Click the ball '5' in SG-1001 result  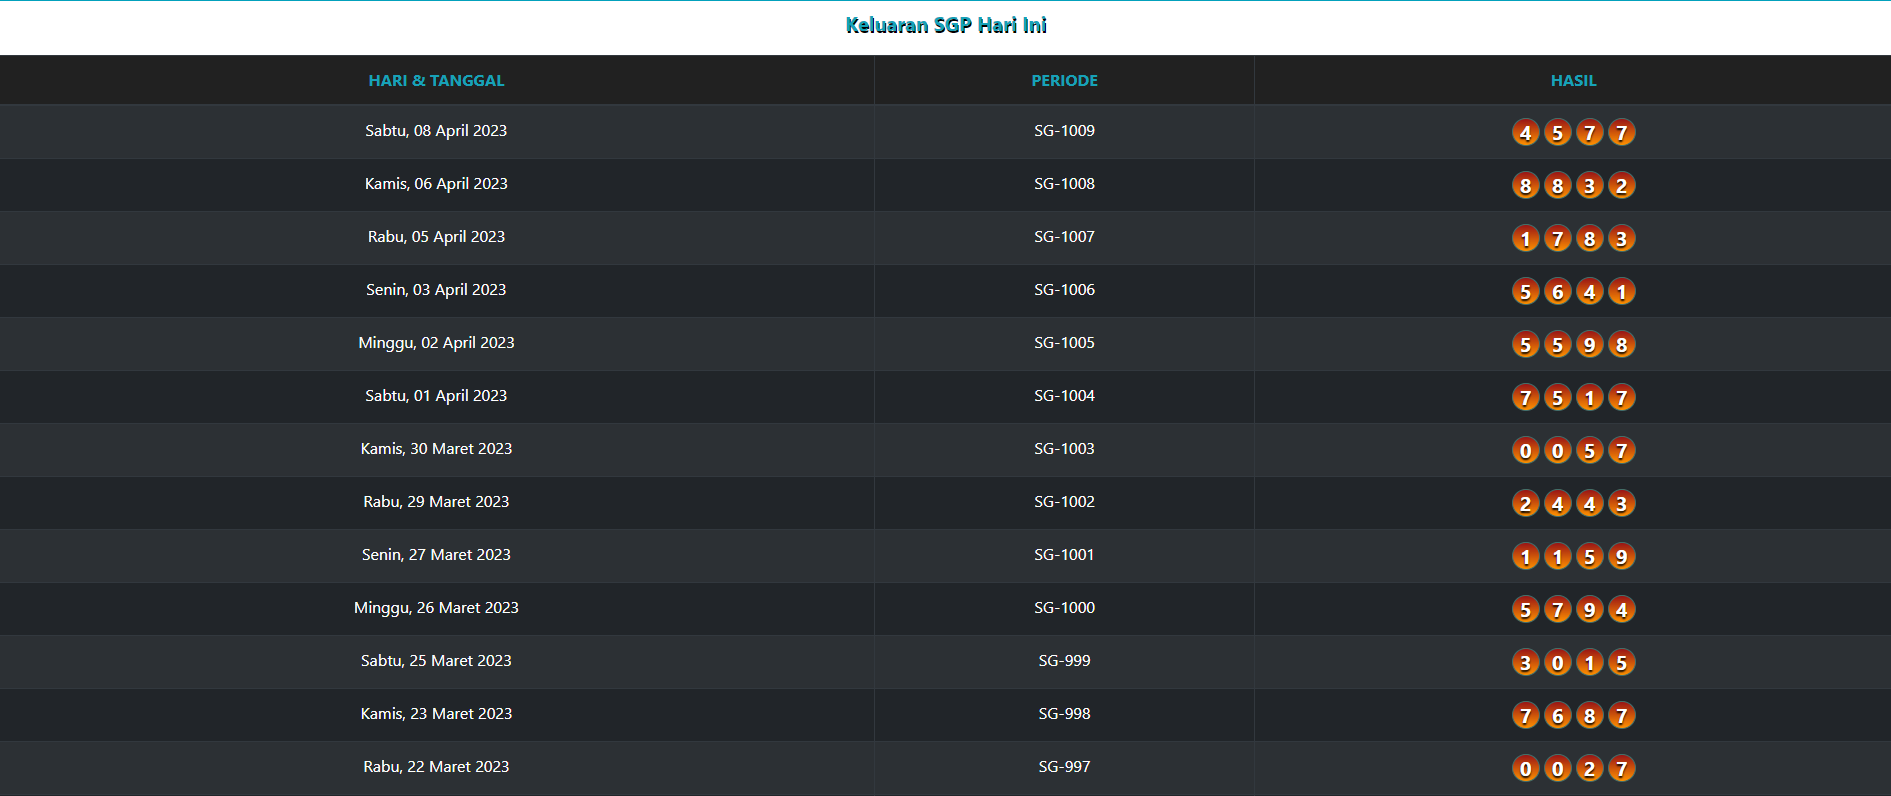(x=1590, y=556)
